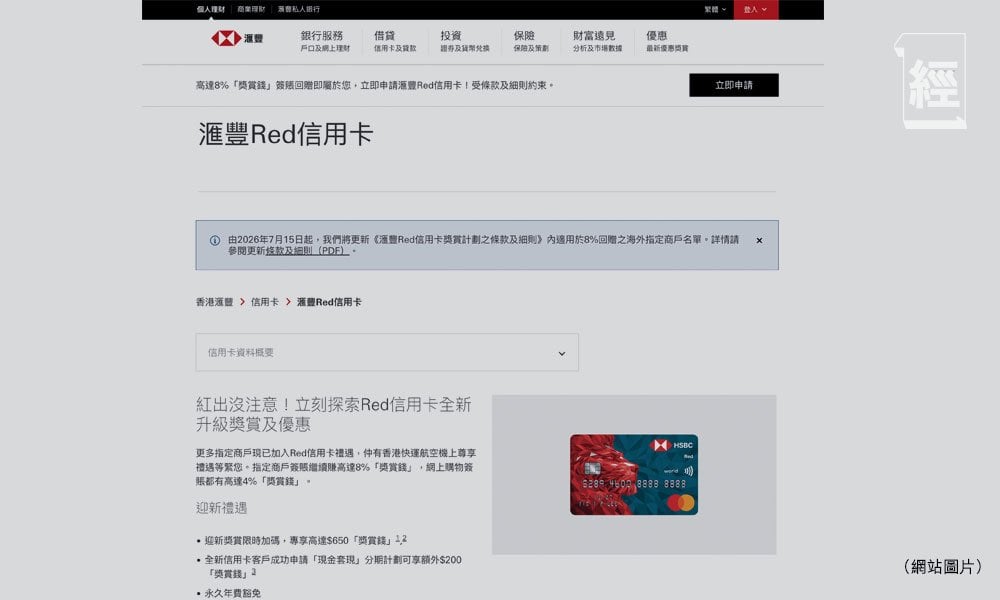The image size is (1000, 600).
Task: Click 滙豐Red信用卡 breadcrumb item
Action: pyautogui.click(x=329, y=302)
